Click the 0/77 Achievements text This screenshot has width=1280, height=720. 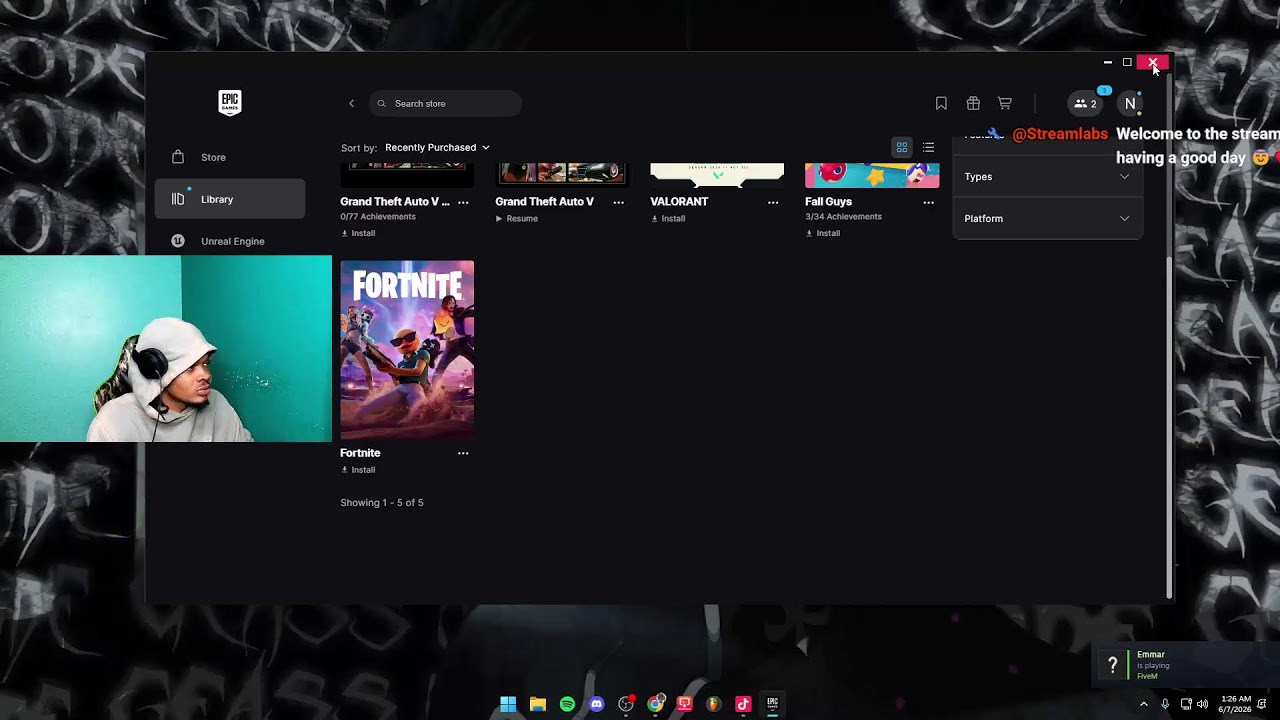coord(378,217)
